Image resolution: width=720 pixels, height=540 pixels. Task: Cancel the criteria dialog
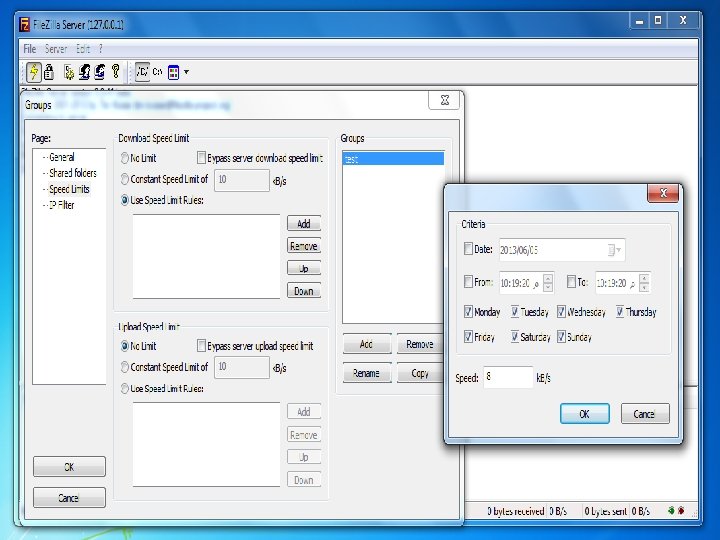(645, 414)
